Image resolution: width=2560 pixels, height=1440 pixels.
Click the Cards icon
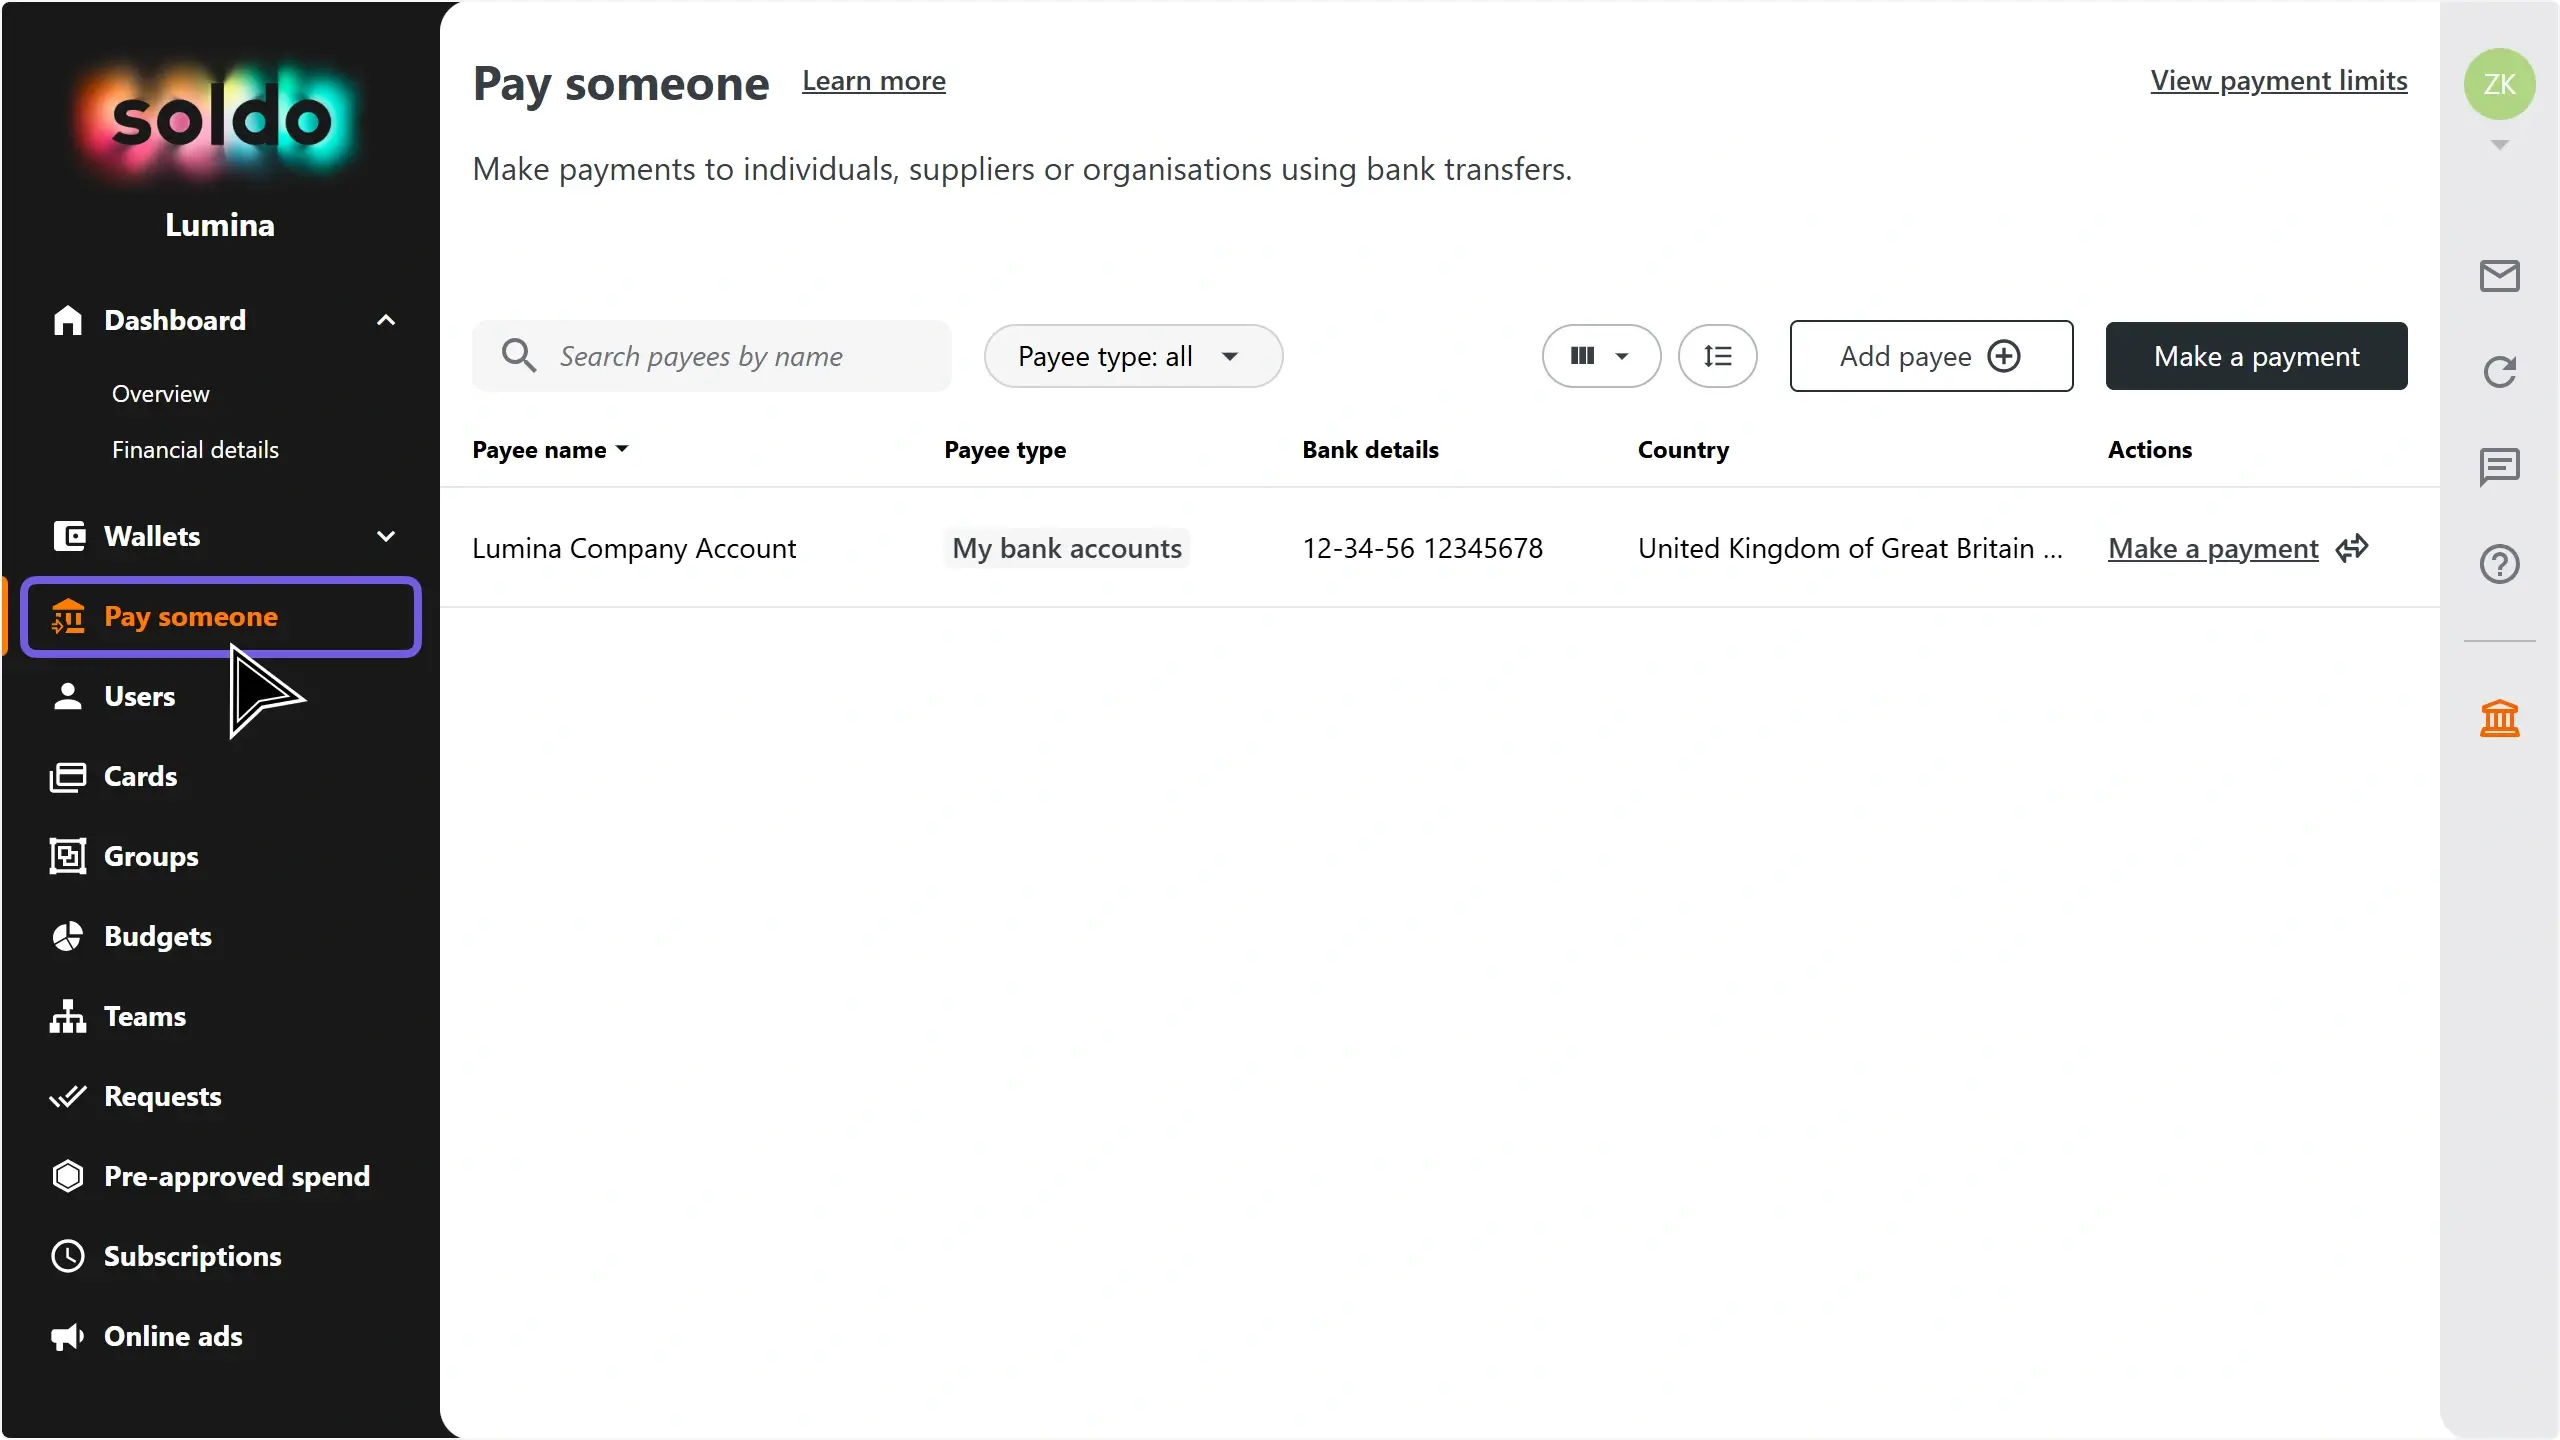point(67,777)
